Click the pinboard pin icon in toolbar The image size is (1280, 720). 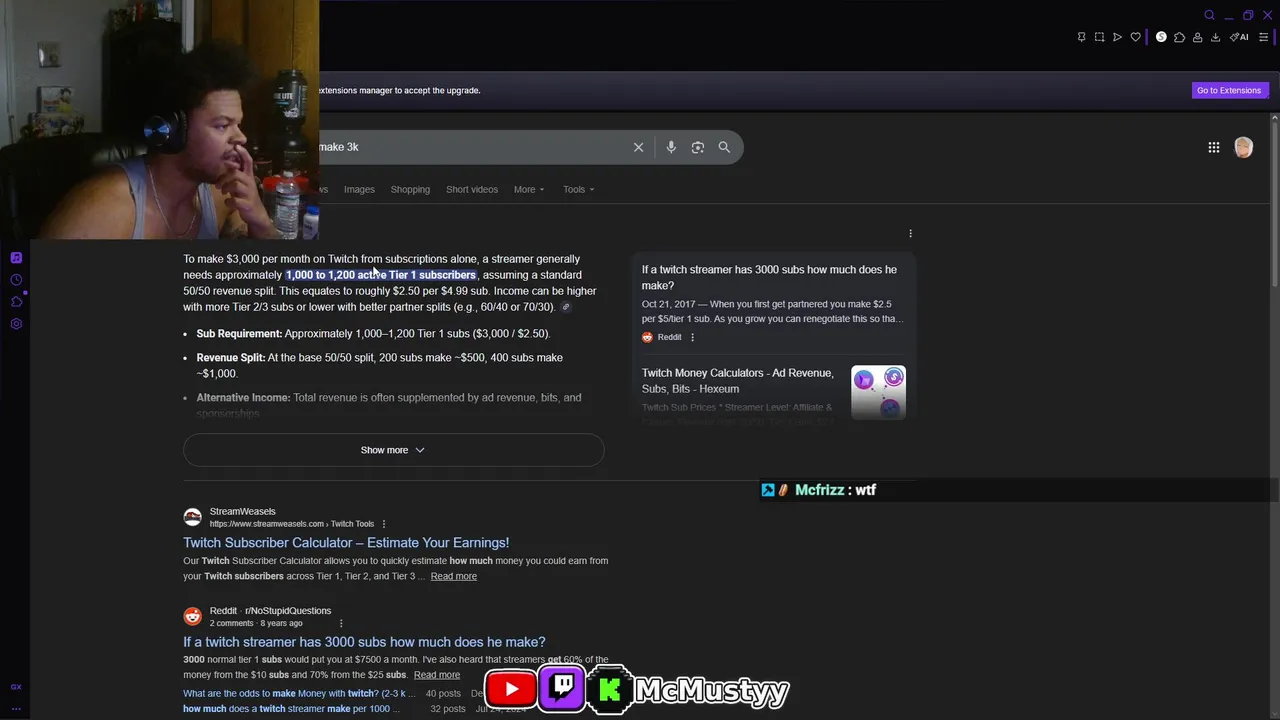(1081, 37)
